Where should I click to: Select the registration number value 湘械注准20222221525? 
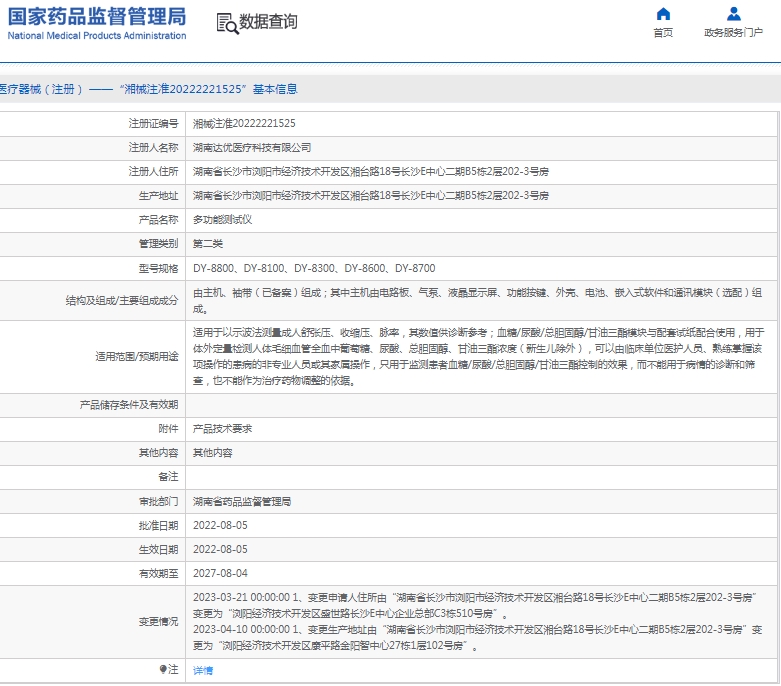pyautogui.click(x=244, y=123)
